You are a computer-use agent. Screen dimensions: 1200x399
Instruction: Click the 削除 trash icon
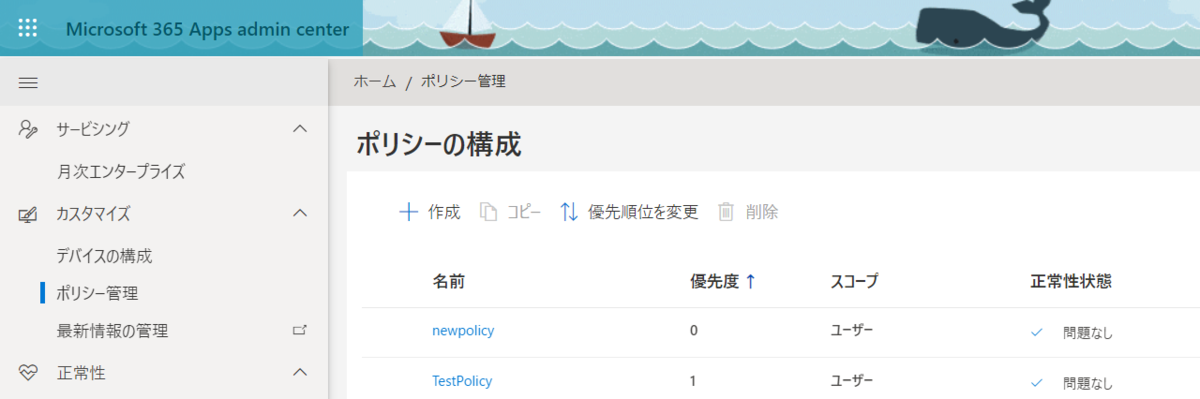coord(726,212)
